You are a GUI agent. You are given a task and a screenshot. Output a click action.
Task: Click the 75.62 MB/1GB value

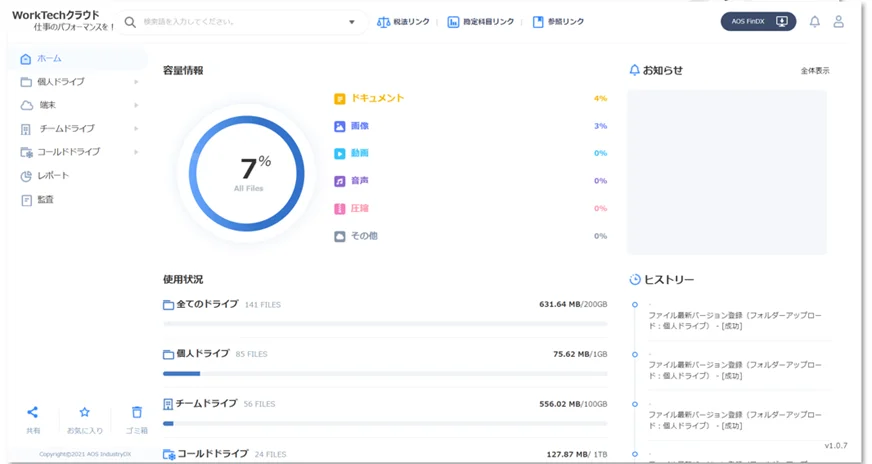580,354
